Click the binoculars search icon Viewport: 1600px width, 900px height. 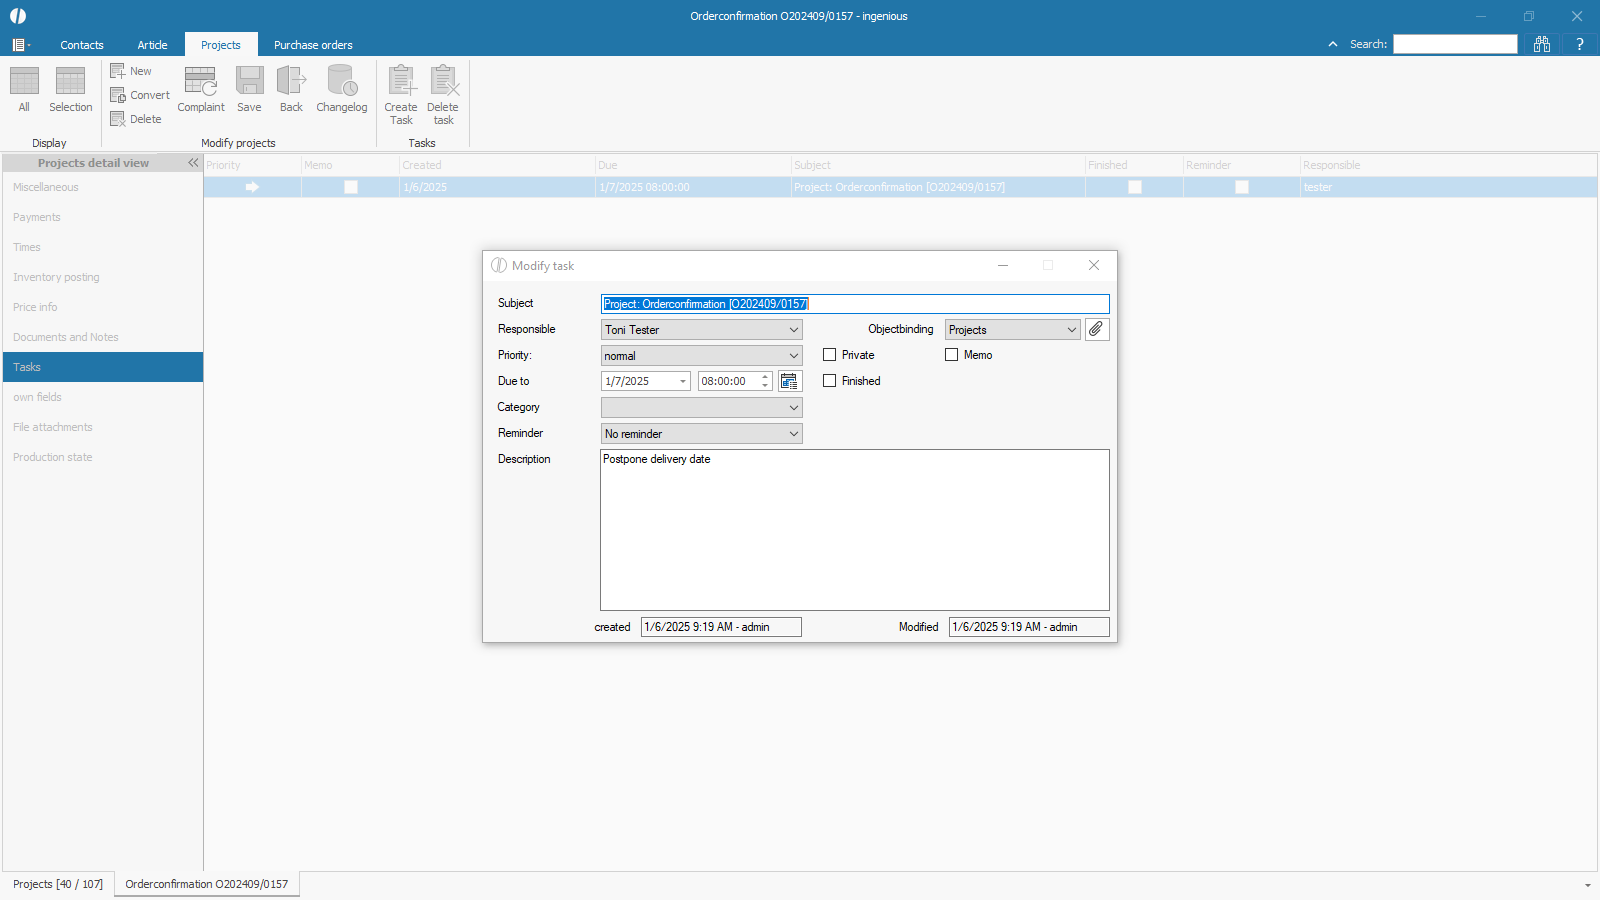1542,44
